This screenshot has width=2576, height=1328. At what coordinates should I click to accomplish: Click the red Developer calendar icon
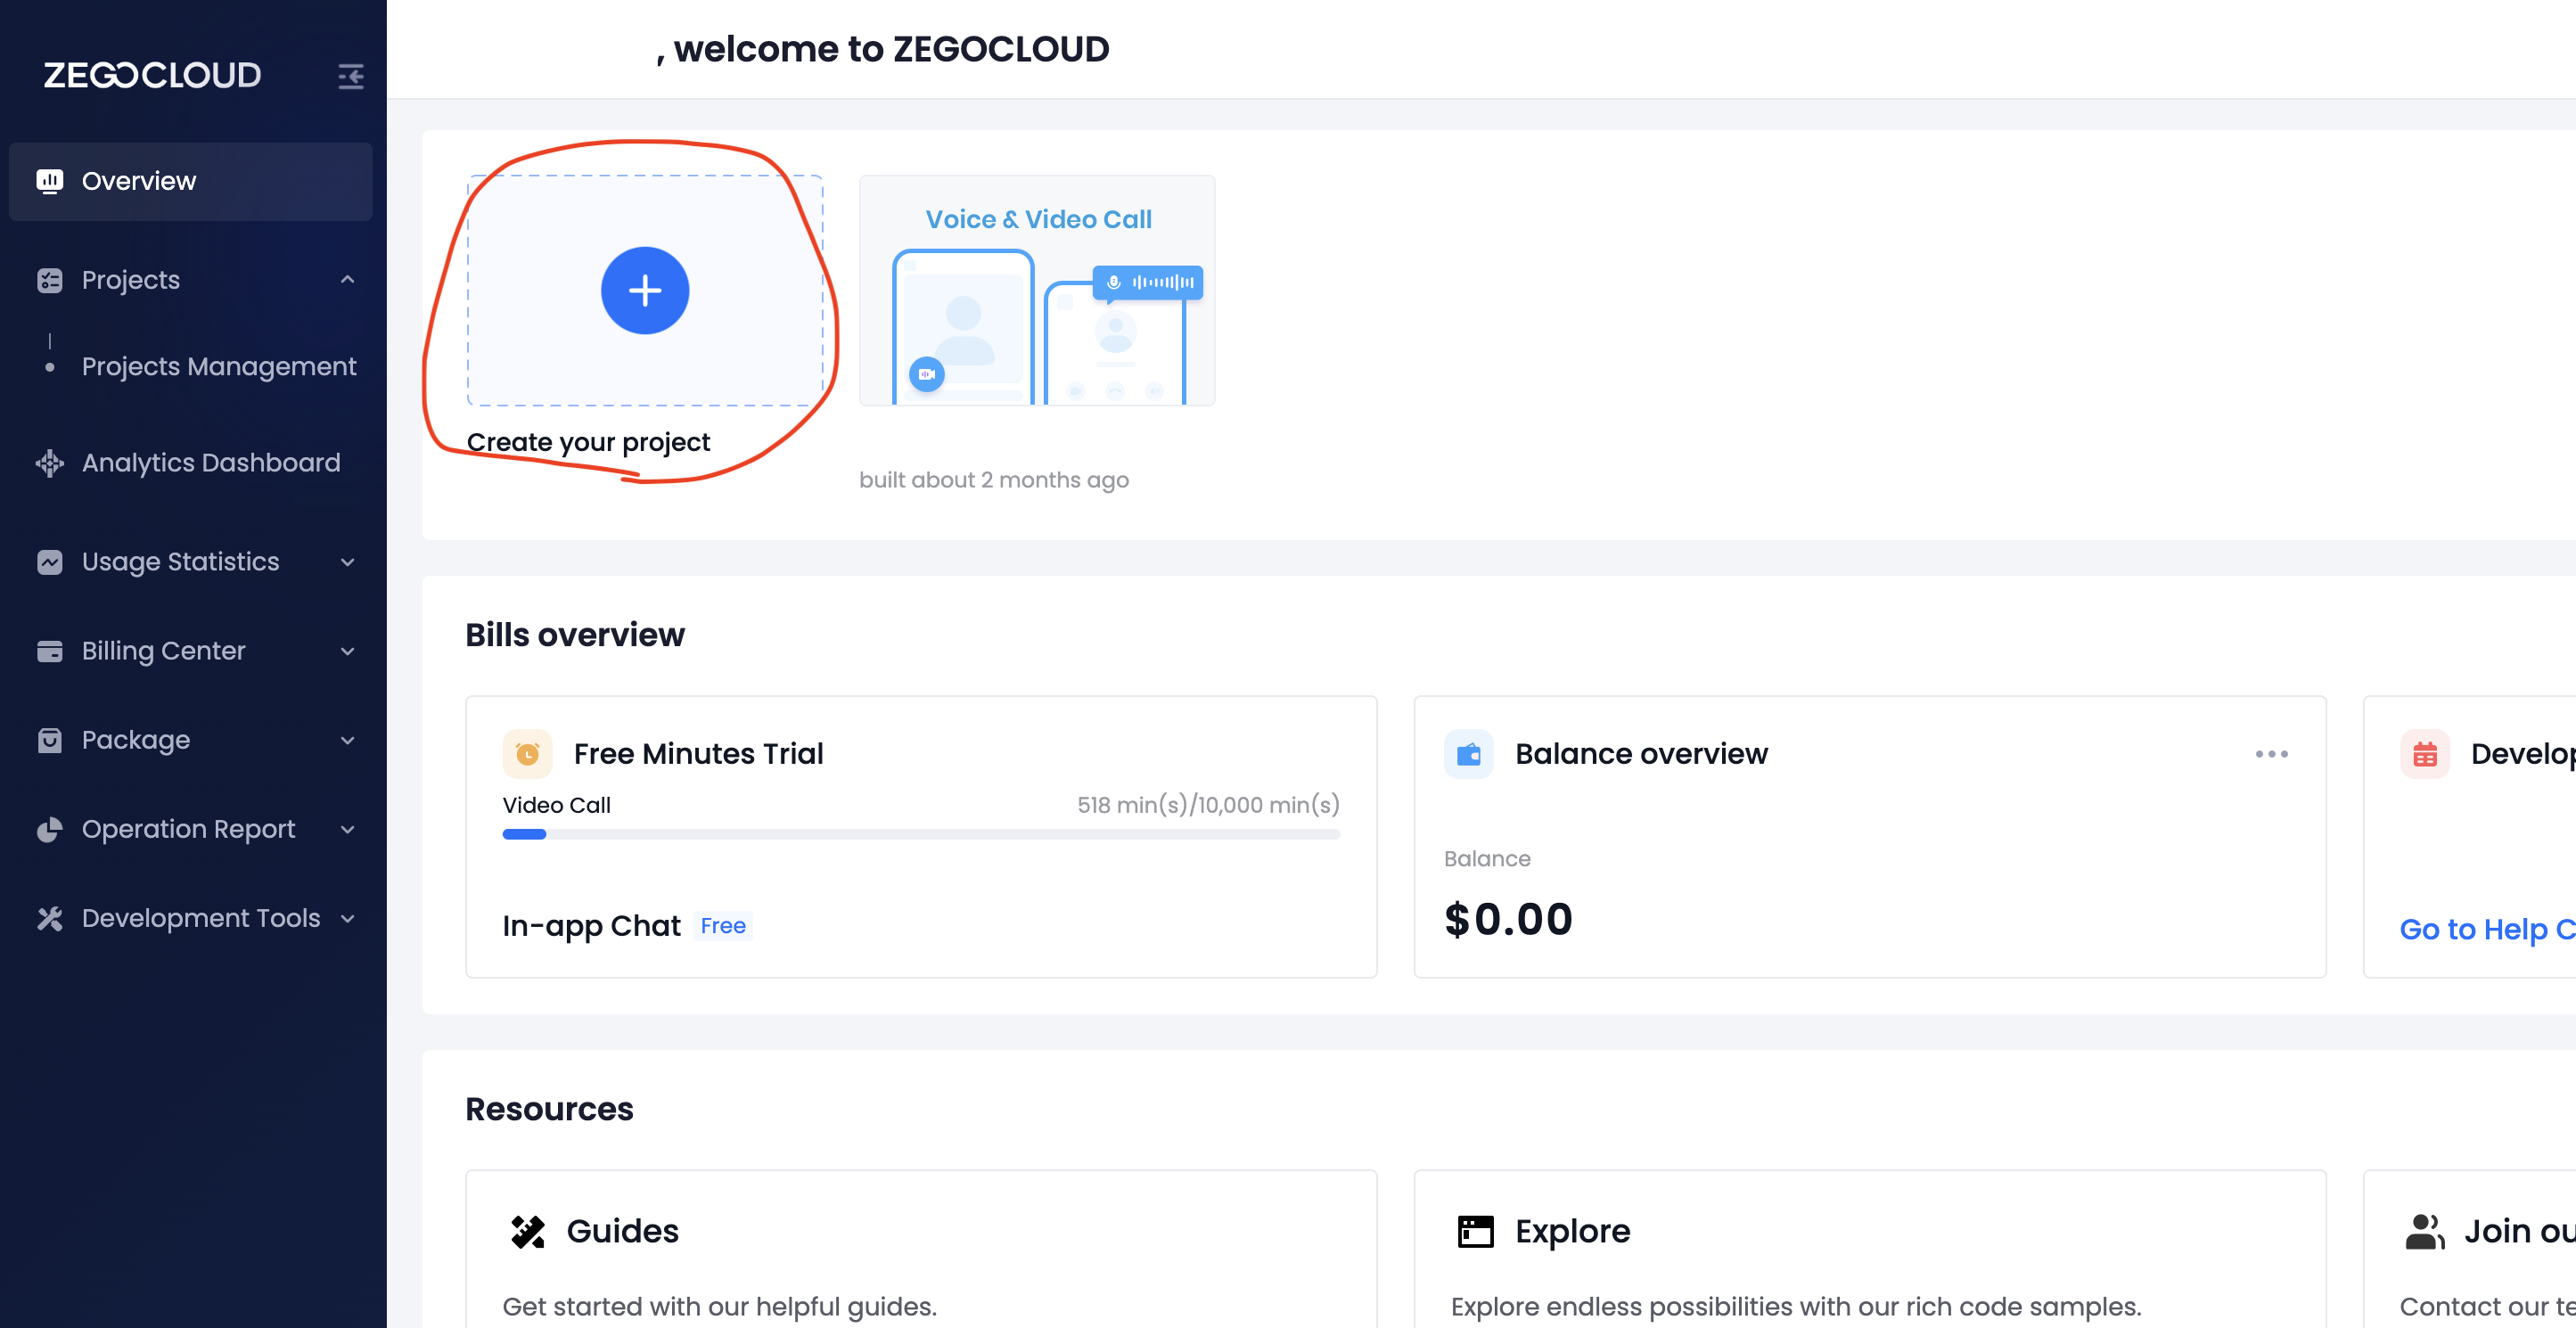pyautogui.click(x=2424, y=754)
